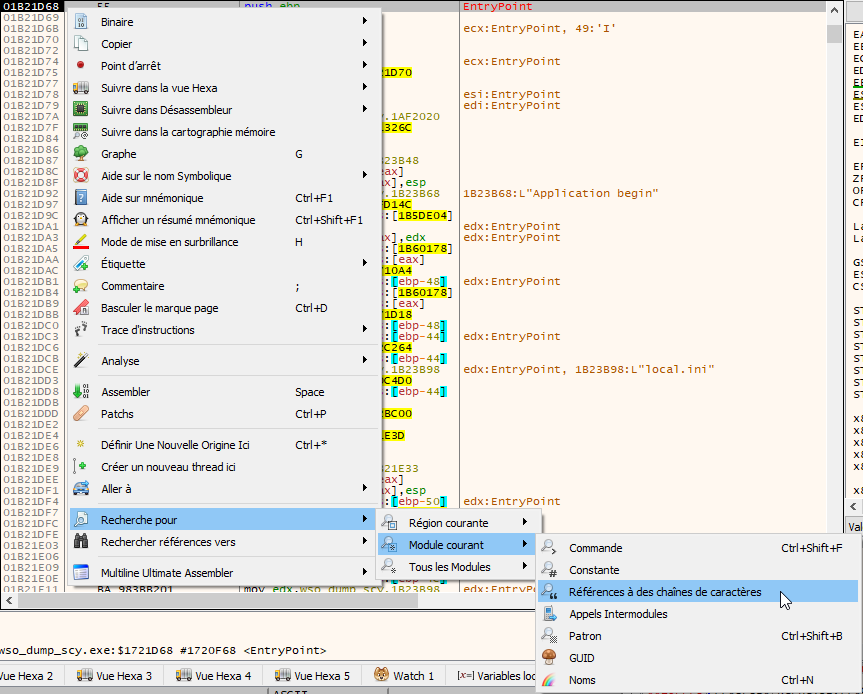Click the GUID mushroom icon
Viewport: 863px width, 694px height.
pyautogui.click(x=548, y=658)
